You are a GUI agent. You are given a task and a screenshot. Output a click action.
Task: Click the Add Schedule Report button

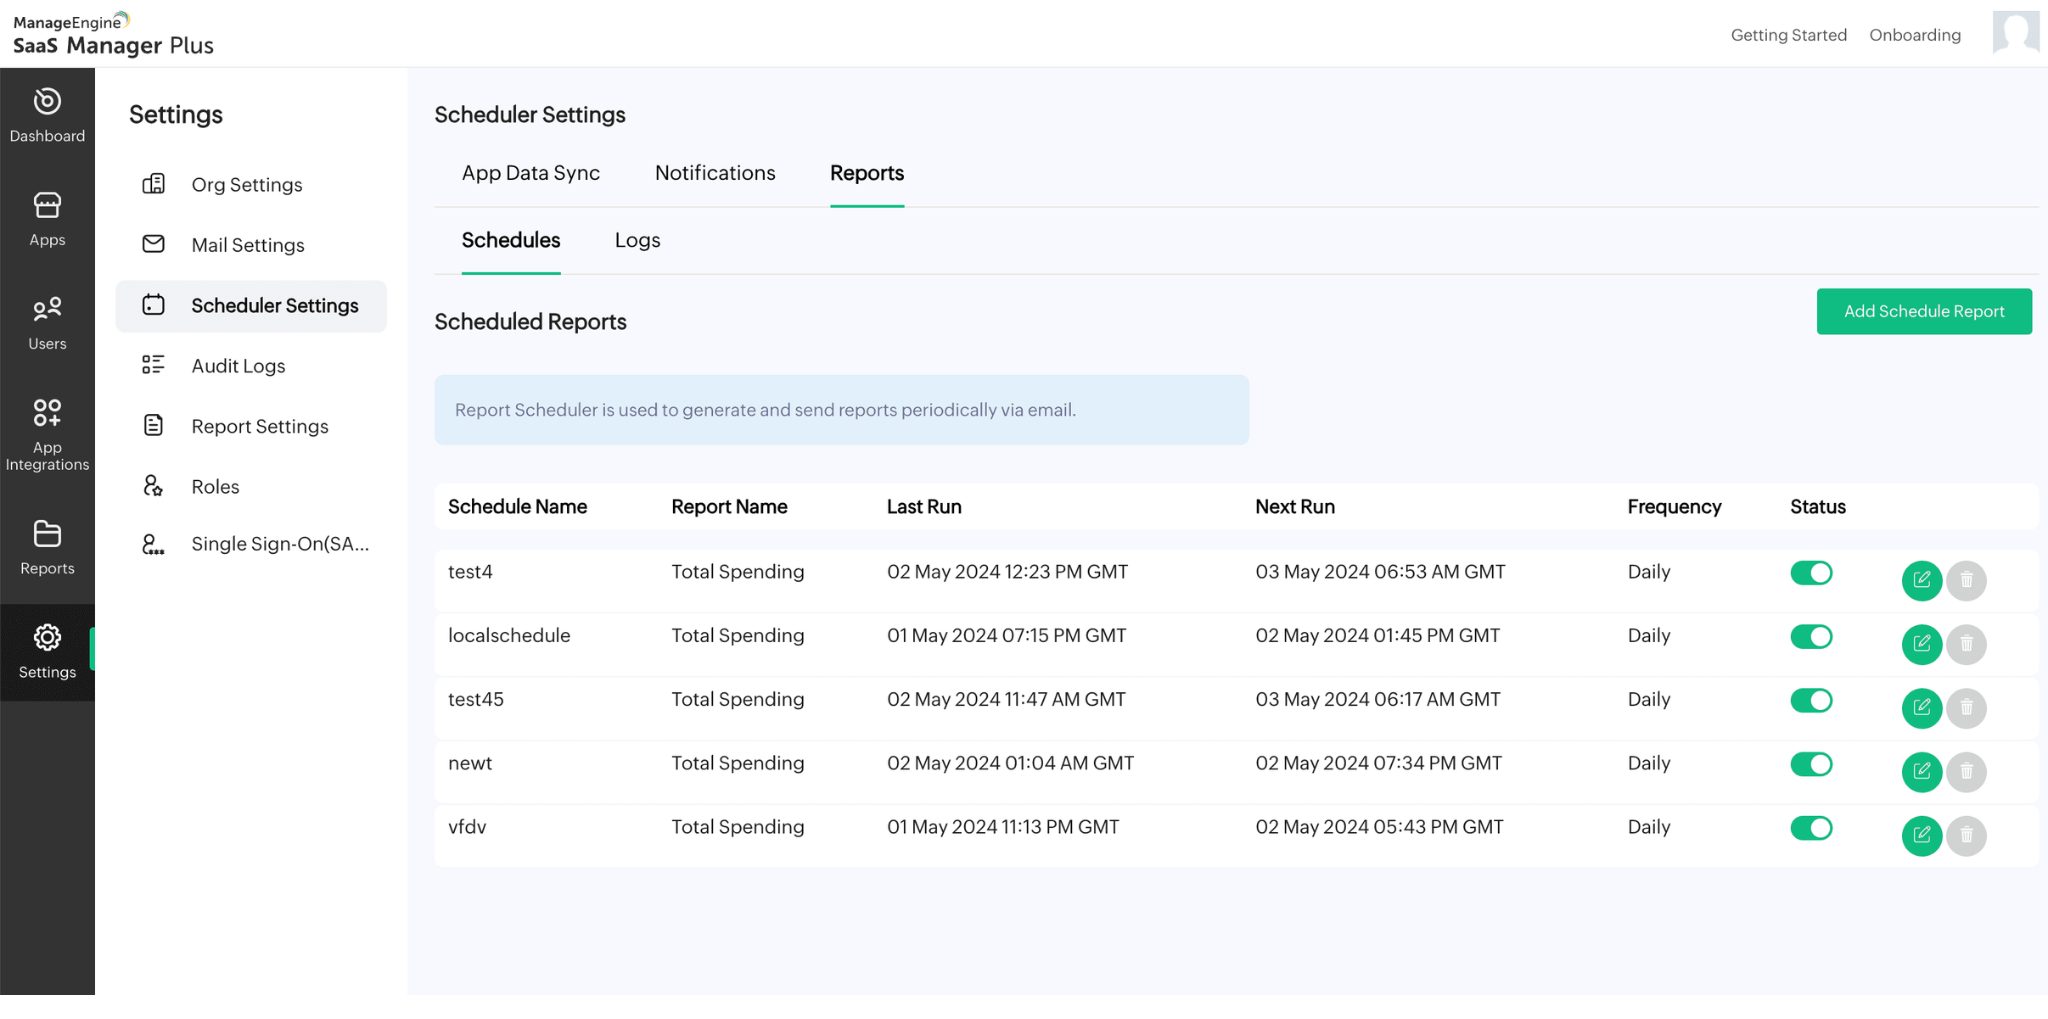[1923, 312]
